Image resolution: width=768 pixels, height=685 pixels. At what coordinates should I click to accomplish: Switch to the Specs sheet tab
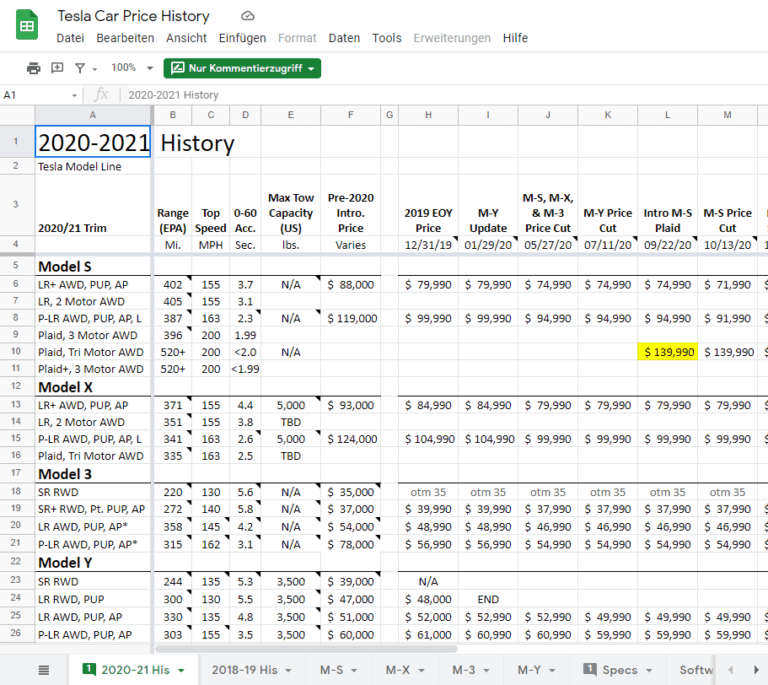pyautogui.click(x=620, y=670)
